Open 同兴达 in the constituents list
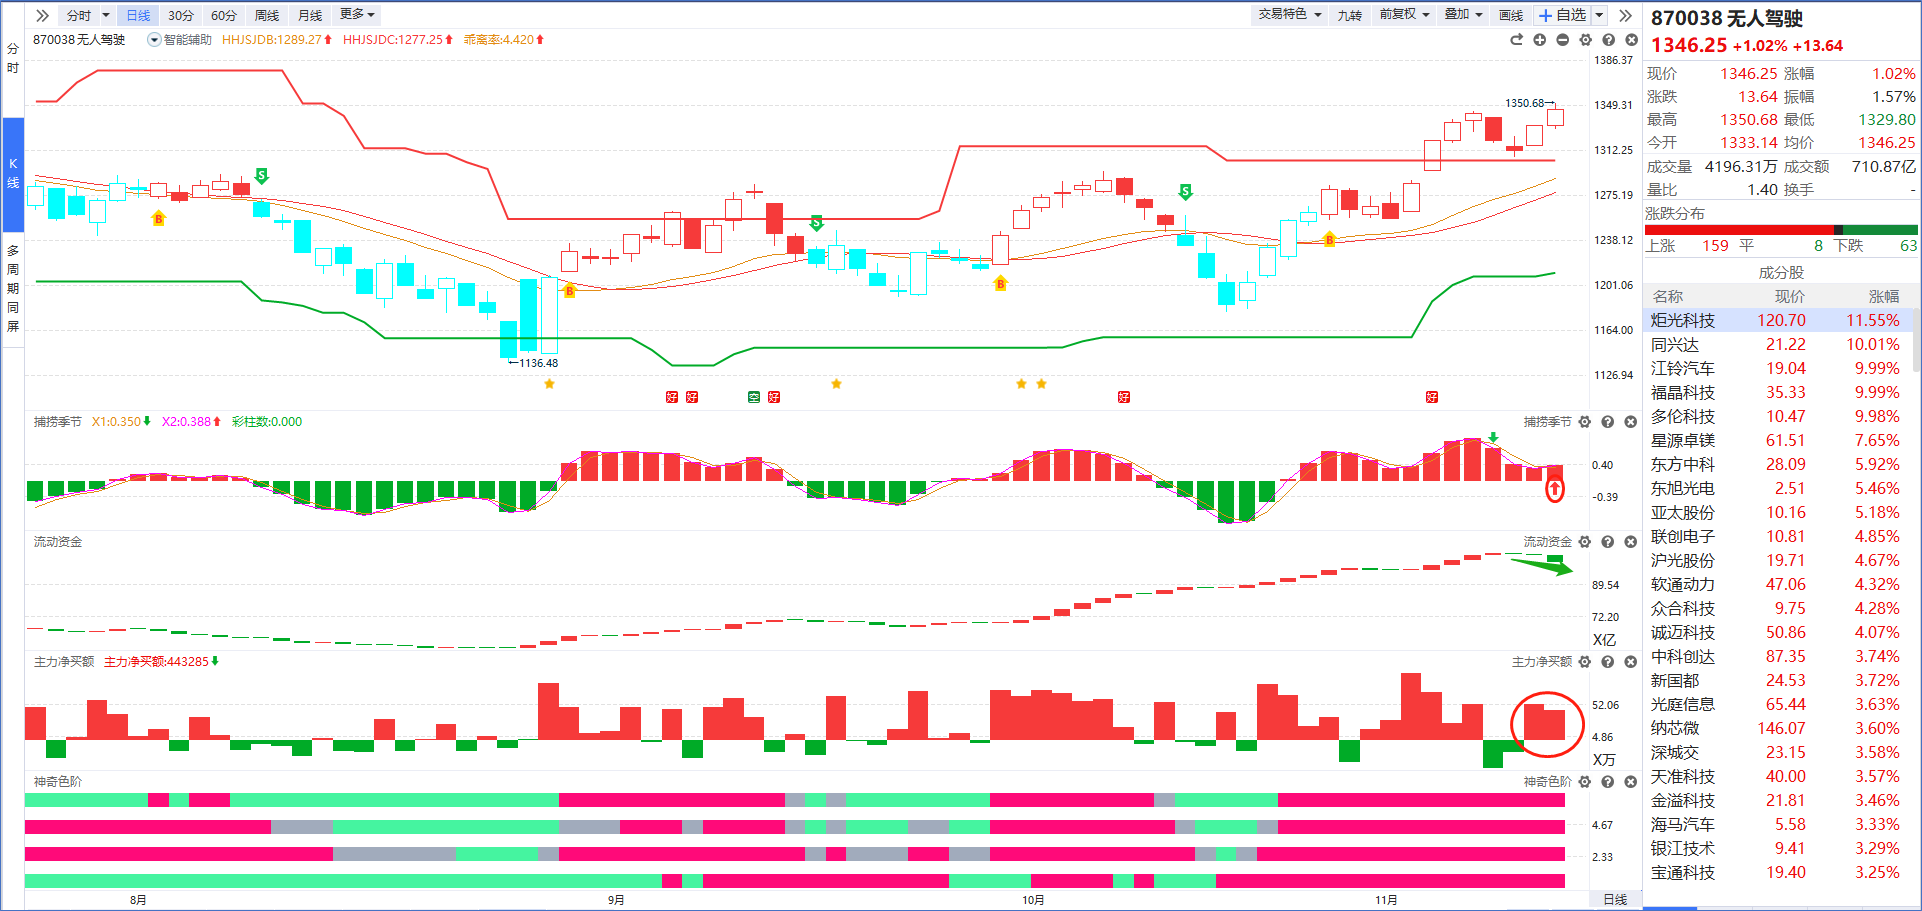1922x911 pixels. [1779, 344]
